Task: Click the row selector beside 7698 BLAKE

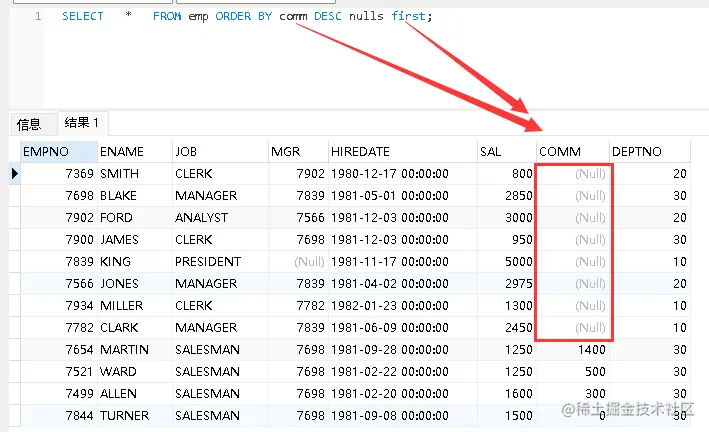Action: click(x=14, y=195)
